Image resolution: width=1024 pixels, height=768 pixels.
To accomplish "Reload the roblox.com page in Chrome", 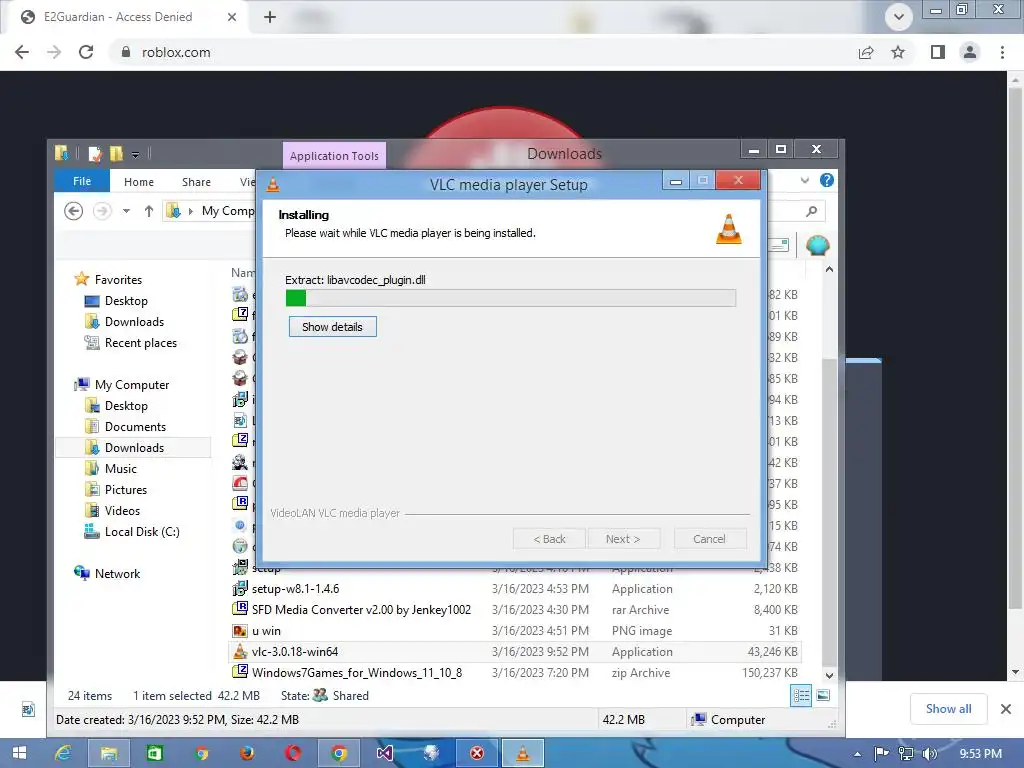I will (x=86, y=52).
